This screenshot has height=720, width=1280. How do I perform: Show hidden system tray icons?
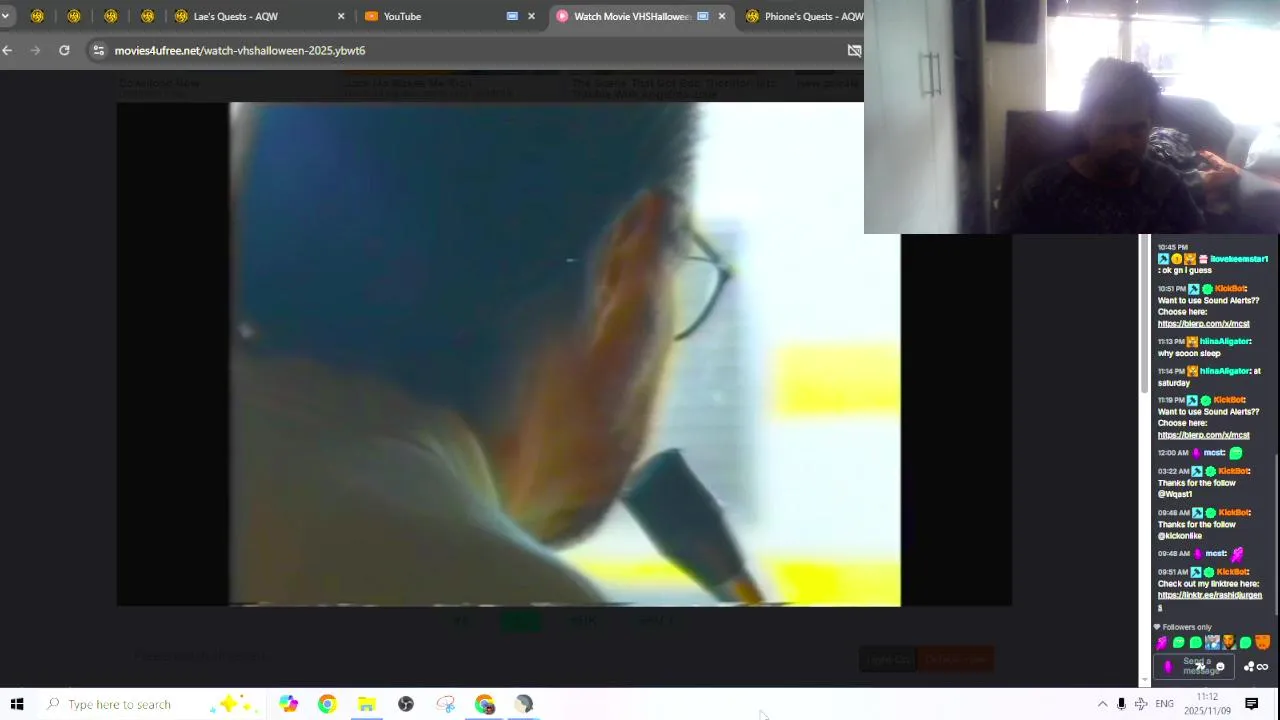(x=1102, y=704)
